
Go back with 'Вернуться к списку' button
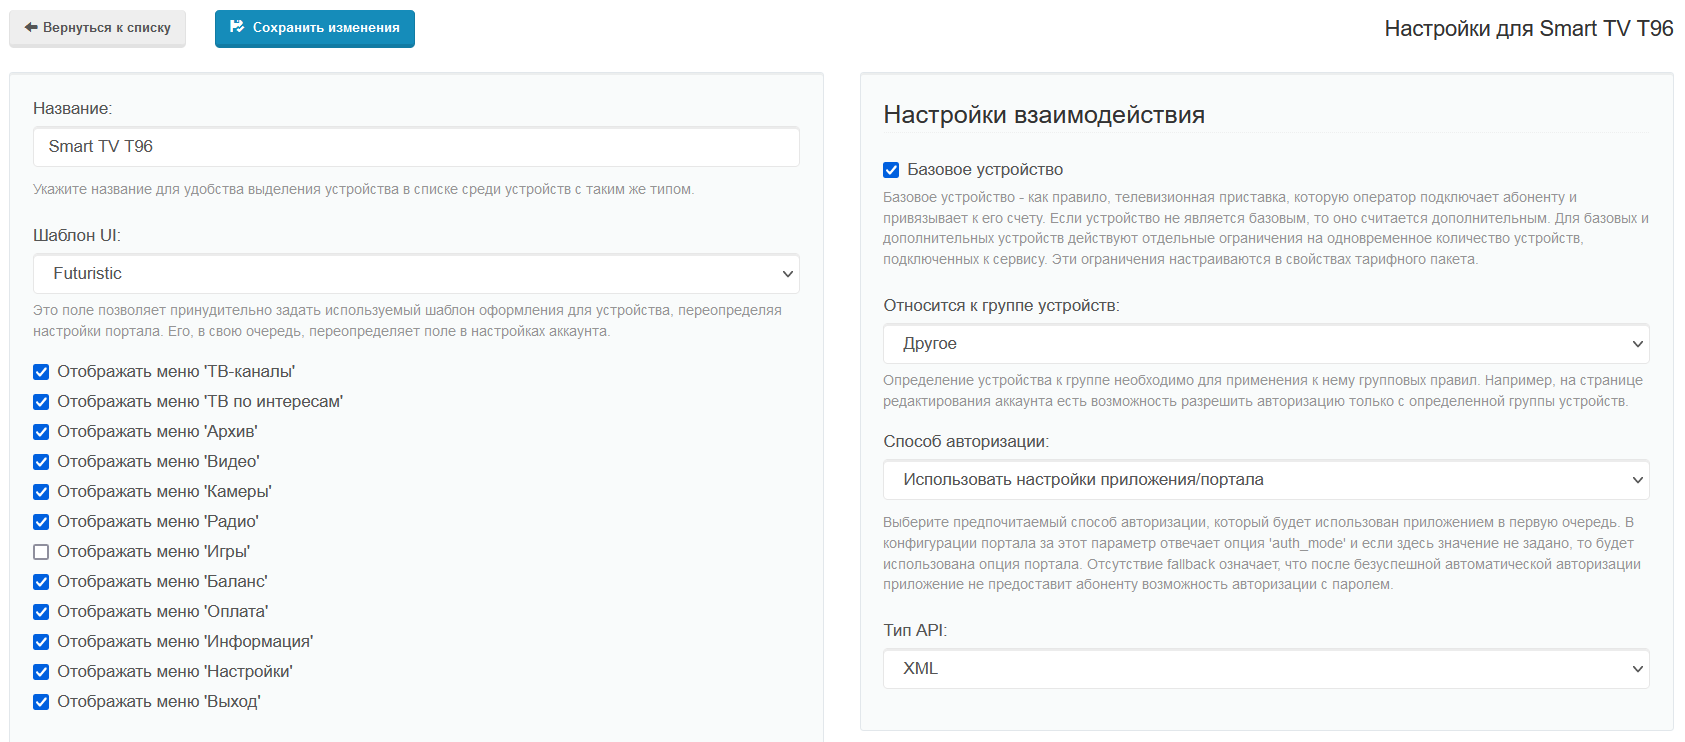97,28
